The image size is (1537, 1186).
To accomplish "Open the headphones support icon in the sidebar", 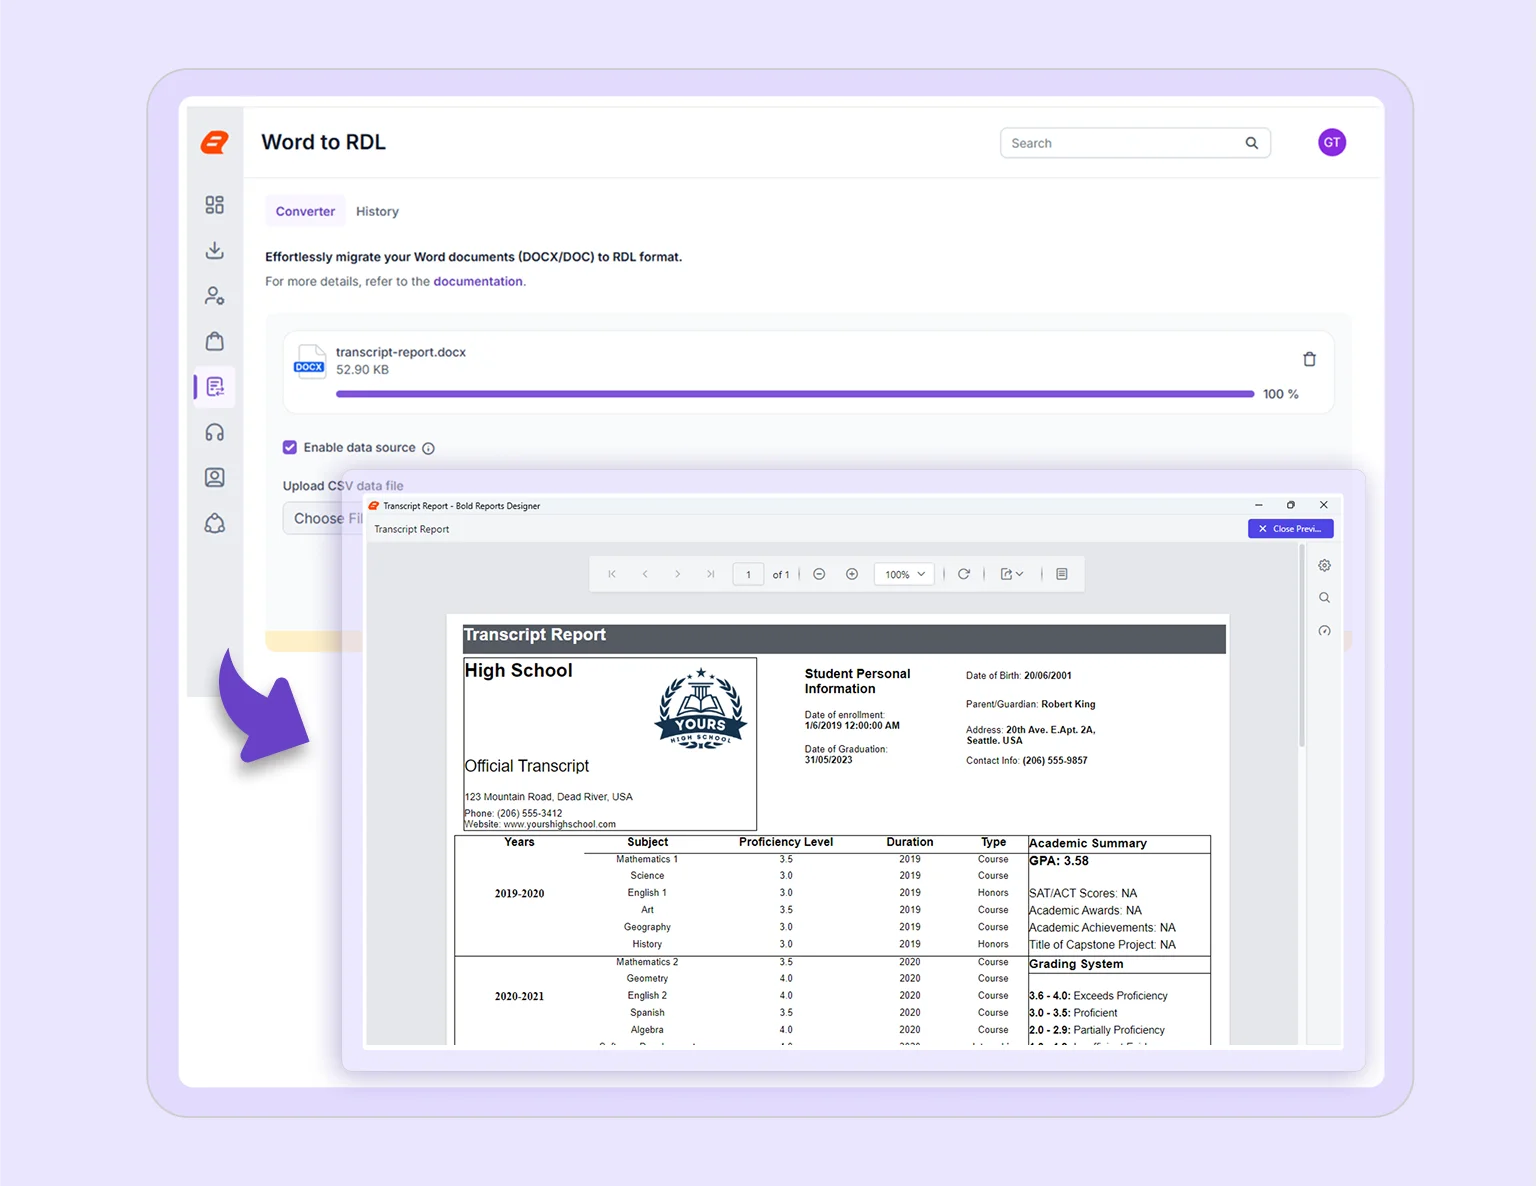I will 214,431.
